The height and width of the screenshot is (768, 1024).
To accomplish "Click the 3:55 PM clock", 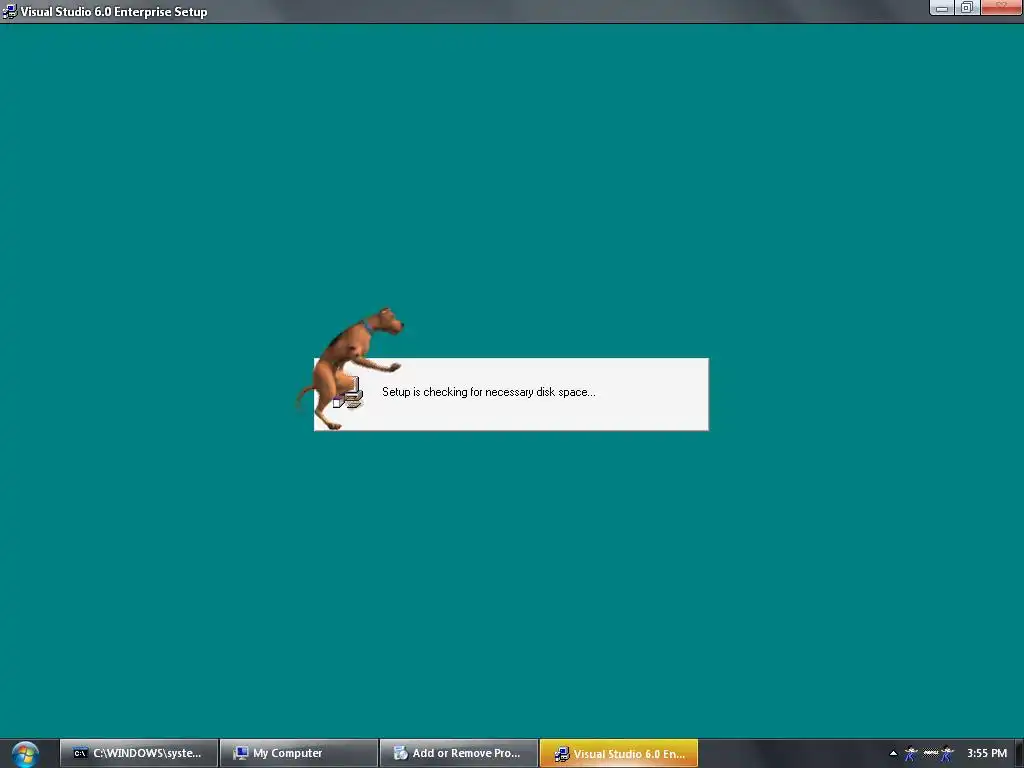I will point(987,753).
